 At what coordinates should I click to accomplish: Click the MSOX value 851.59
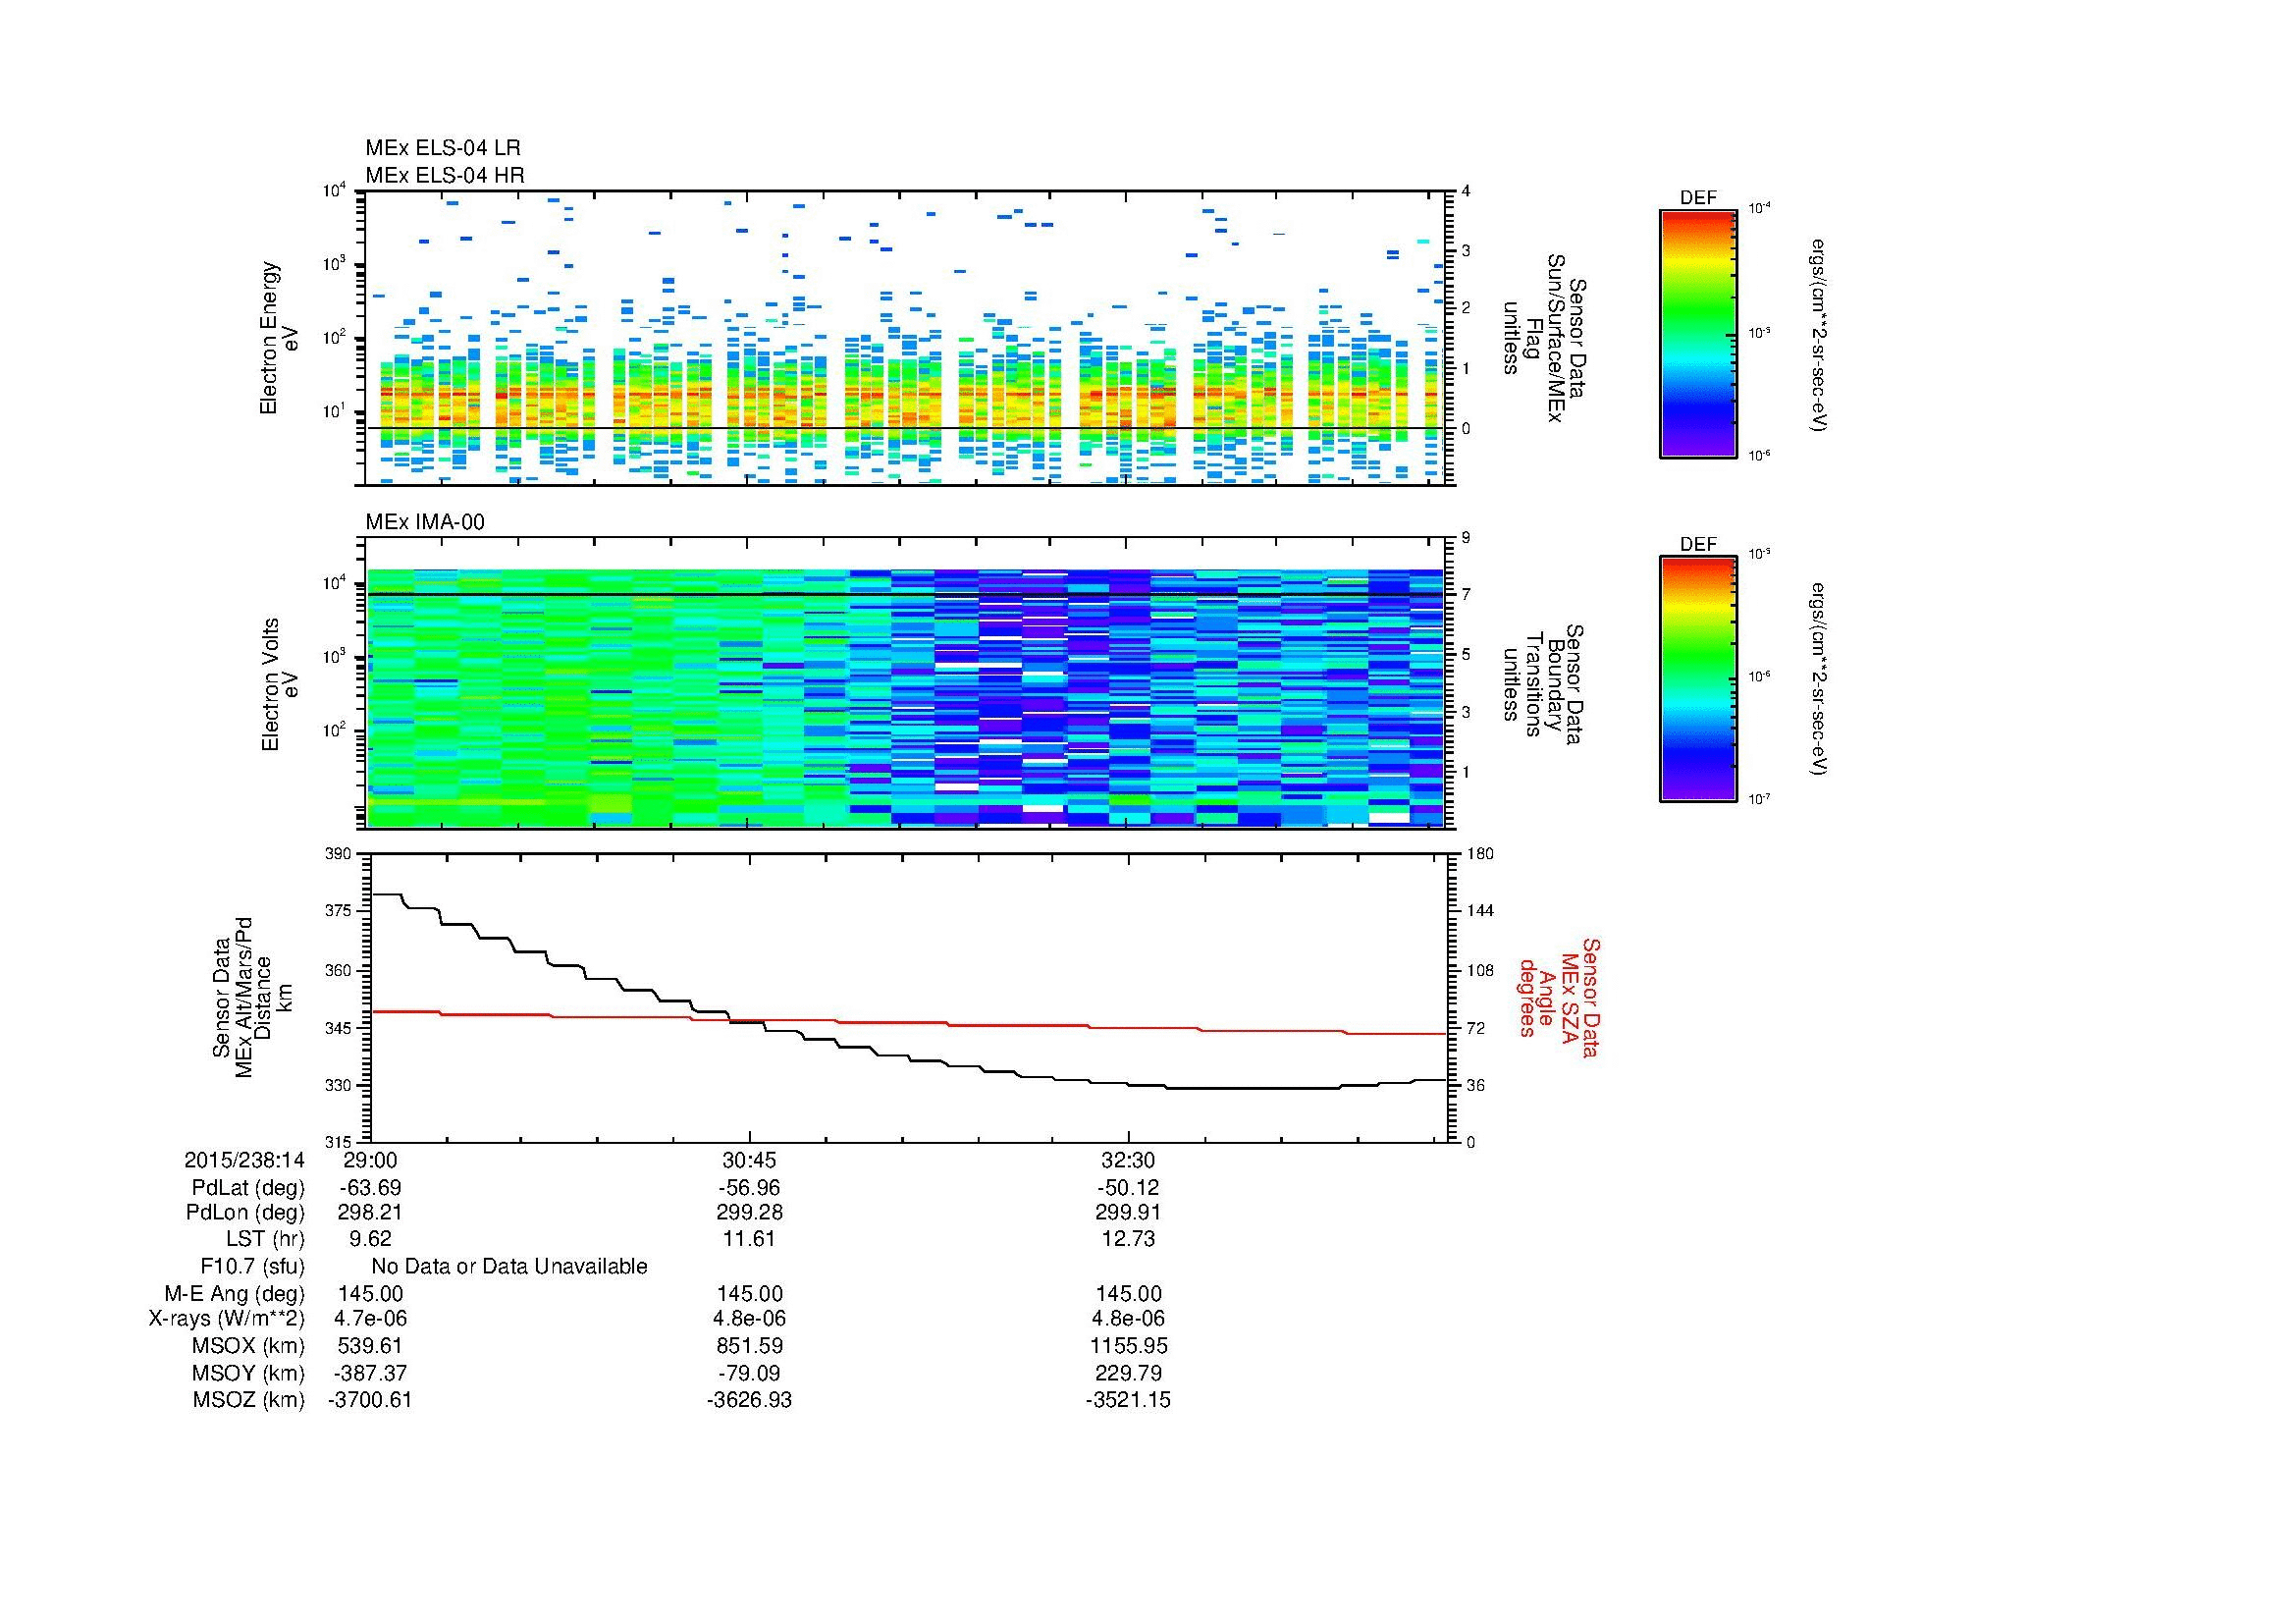749,1346
